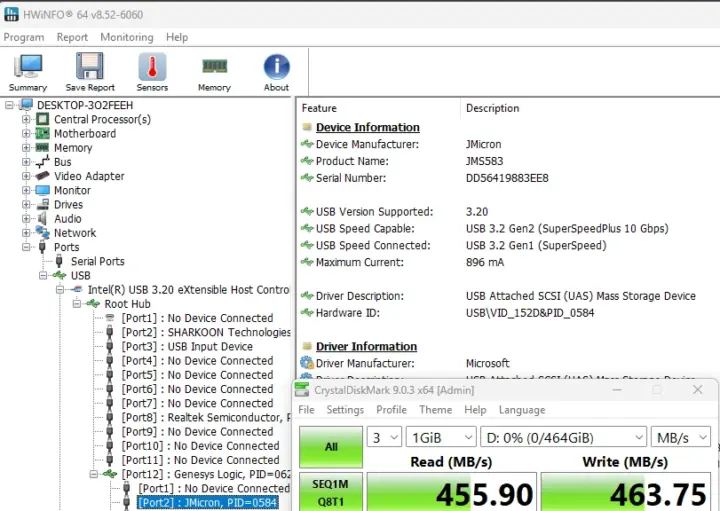Open the Sensors thermometer icon
The height and width of the screenshot is (511, 720).
pos(152,67)
